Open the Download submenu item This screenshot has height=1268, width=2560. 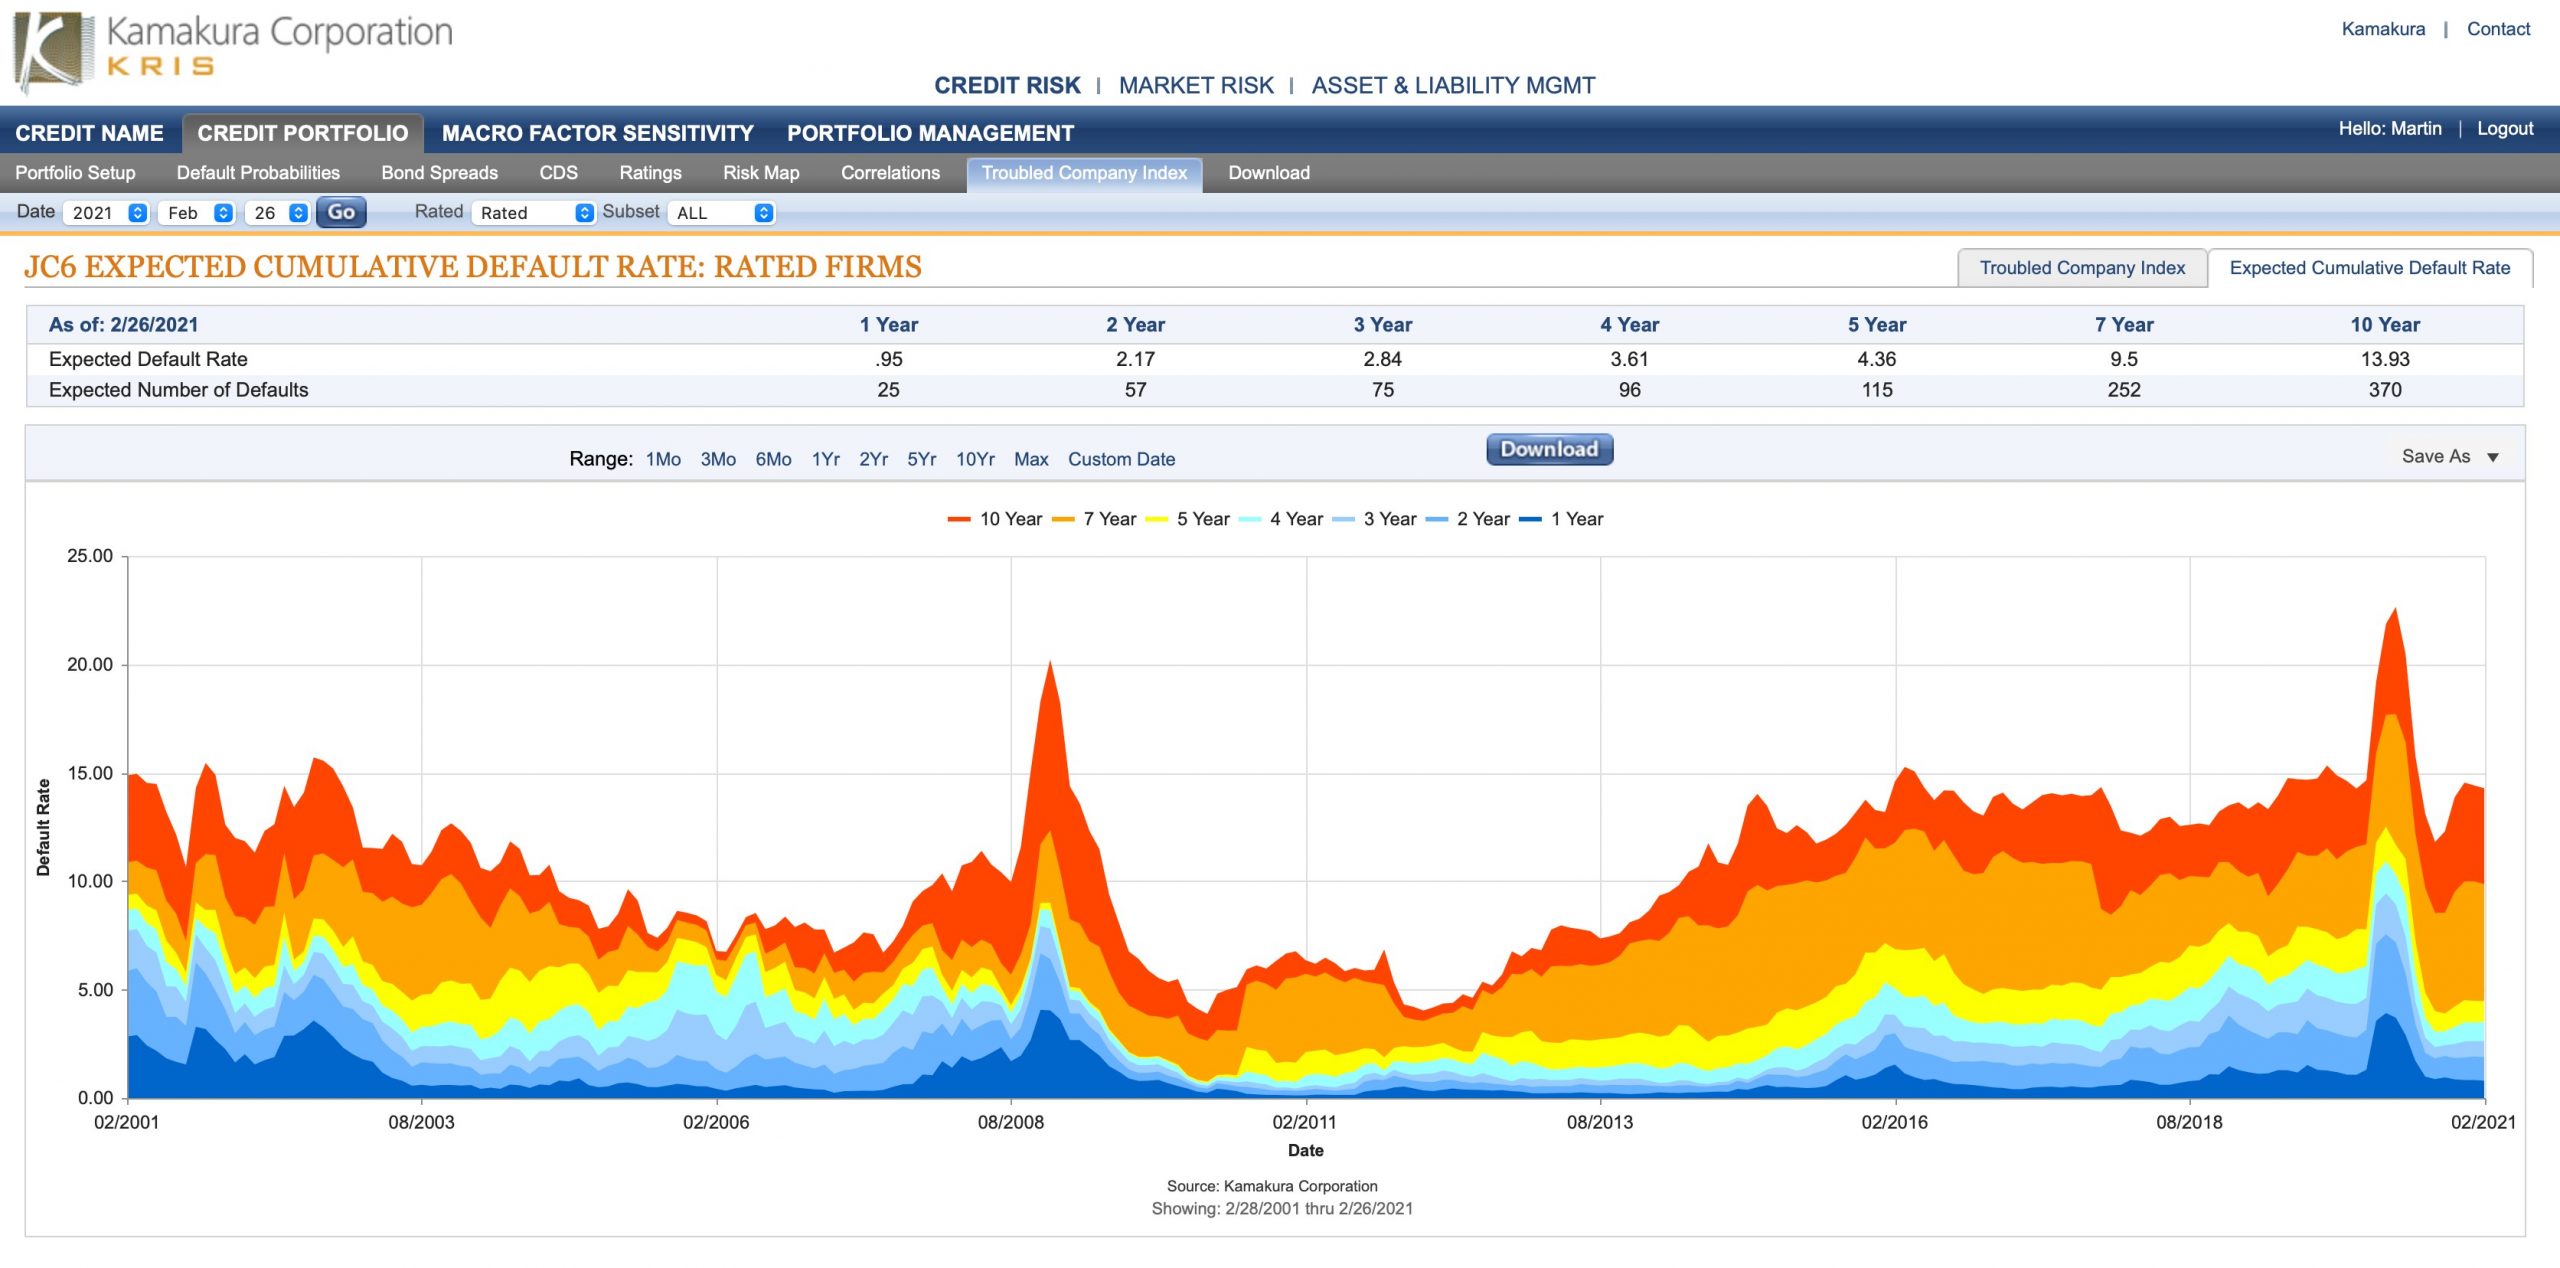(1269, 173)
